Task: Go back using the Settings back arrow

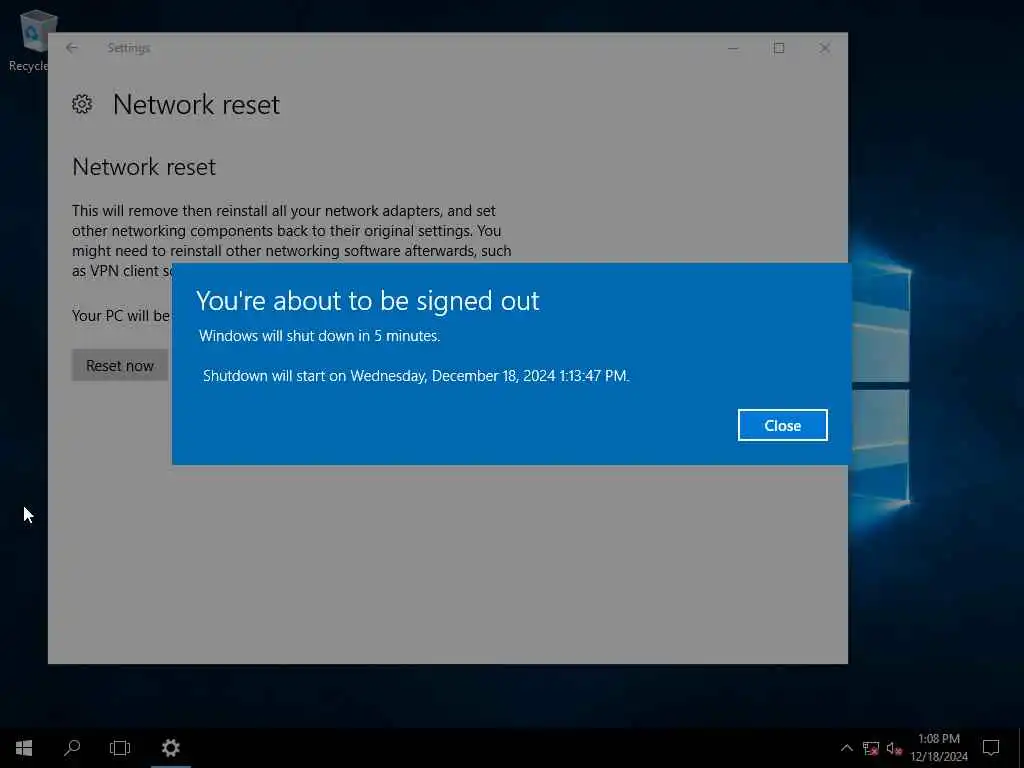Action: 72,48
